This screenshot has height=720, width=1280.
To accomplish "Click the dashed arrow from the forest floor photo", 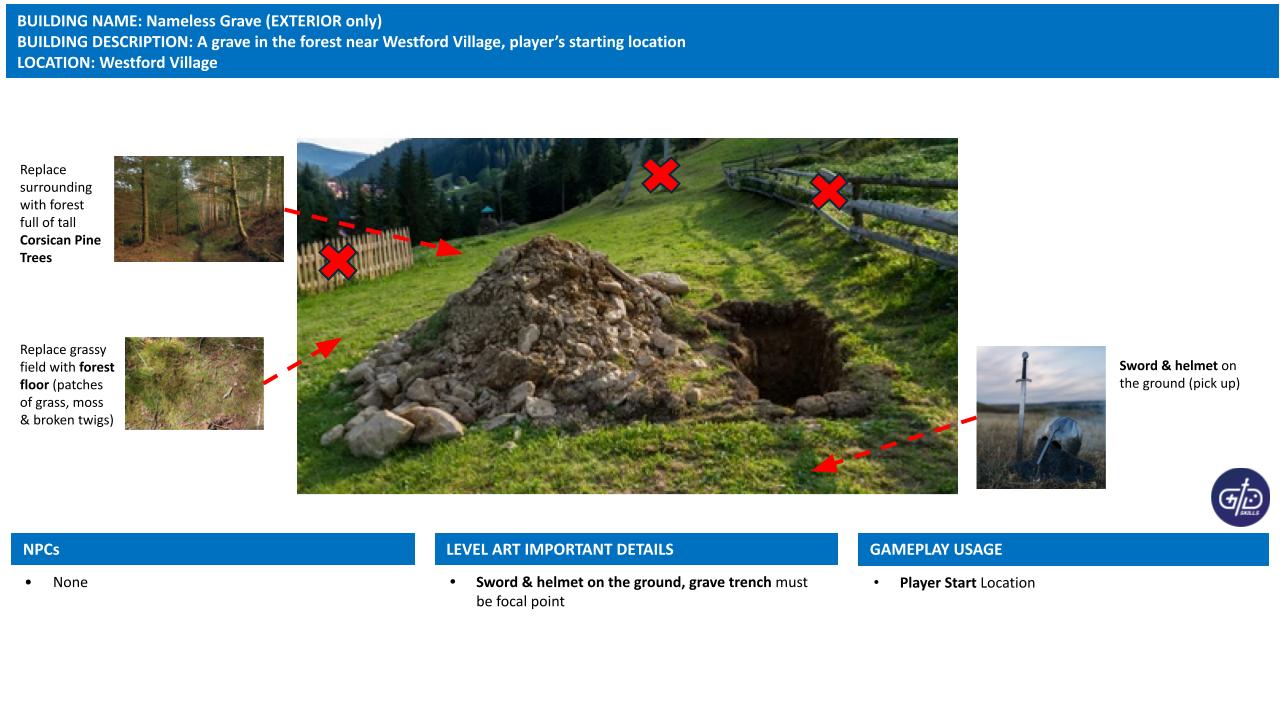I will [303, 361].
